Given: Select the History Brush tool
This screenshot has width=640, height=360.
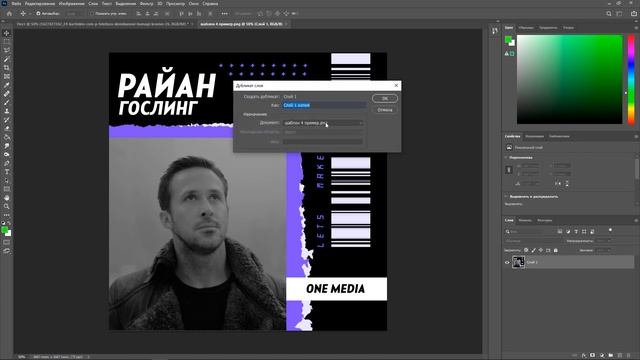Looking at the screenshot, I should (x=7, y=120).
